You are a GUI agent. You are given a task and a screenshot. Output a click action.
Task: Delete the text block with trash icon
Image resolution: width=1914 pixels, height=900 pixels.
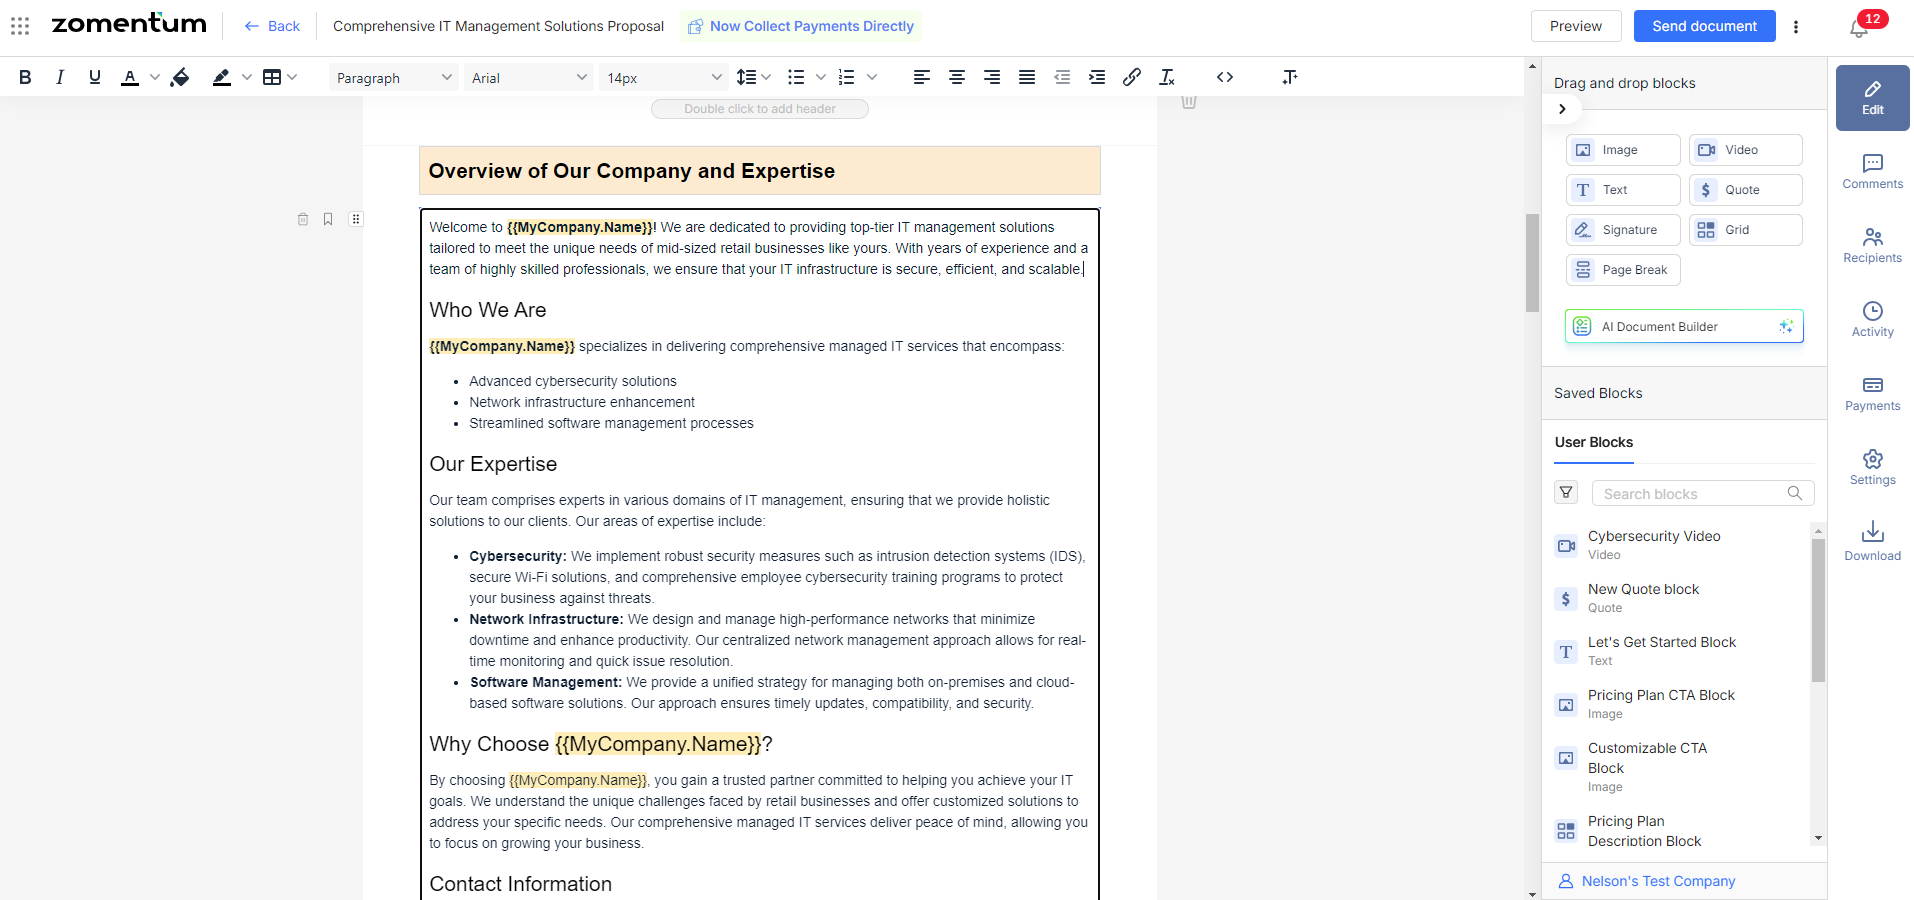[303, 219]
